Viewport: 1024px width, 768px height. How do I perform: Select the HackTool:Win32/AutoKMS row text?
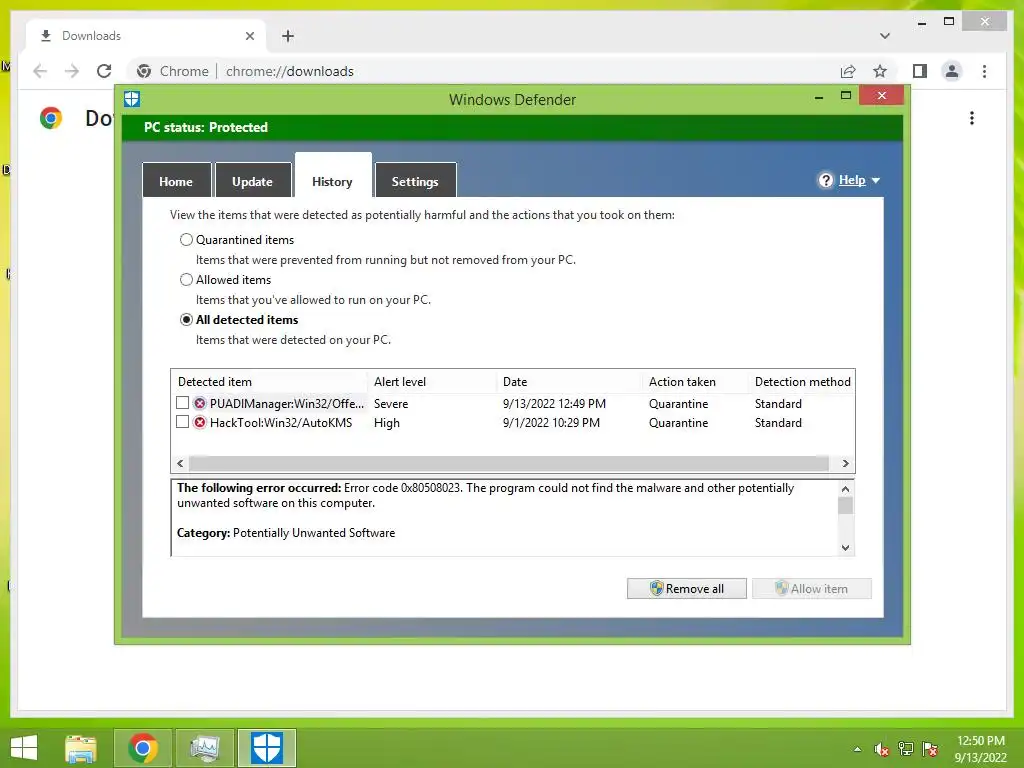[x=281, y=423]
